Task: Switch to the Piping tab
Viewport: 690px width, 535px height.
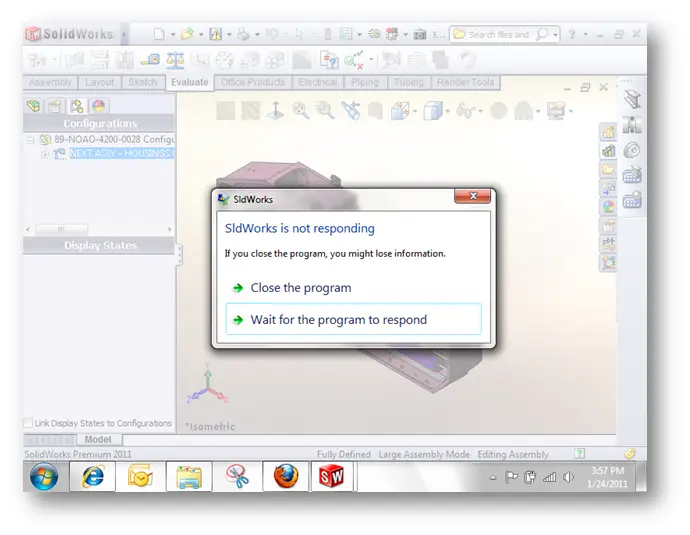Action: click(x=365, y=82)
